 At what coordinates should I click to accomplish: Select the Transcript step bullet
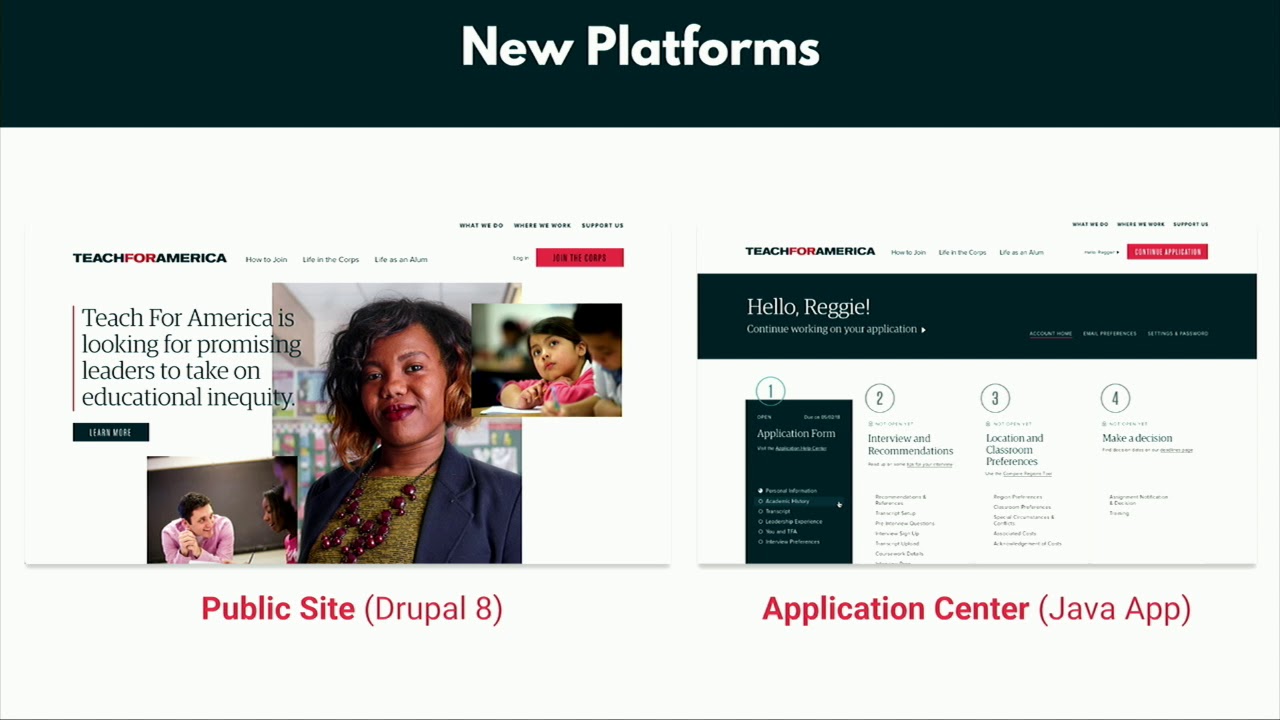760,511
